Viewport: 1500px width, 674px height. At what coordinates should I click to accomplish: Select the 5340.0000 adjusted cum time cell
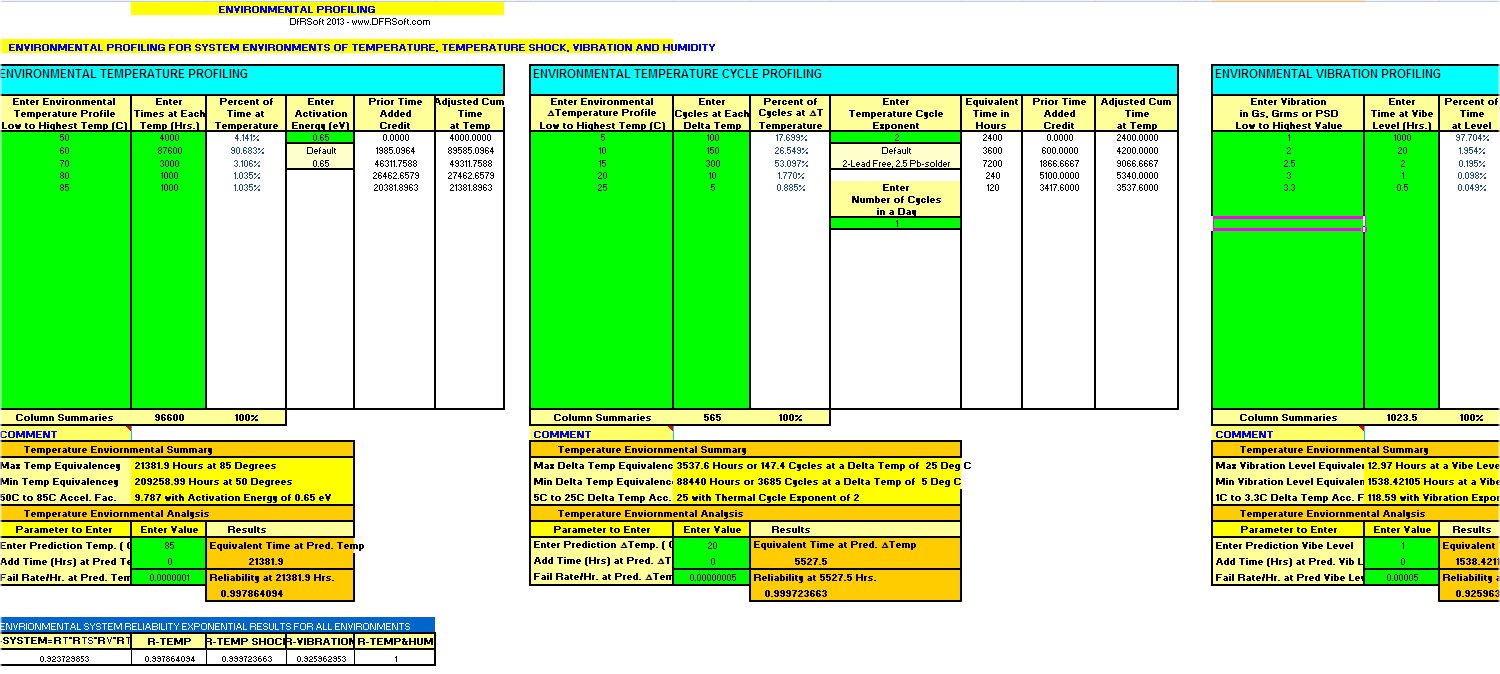[x=1136, y=175]
